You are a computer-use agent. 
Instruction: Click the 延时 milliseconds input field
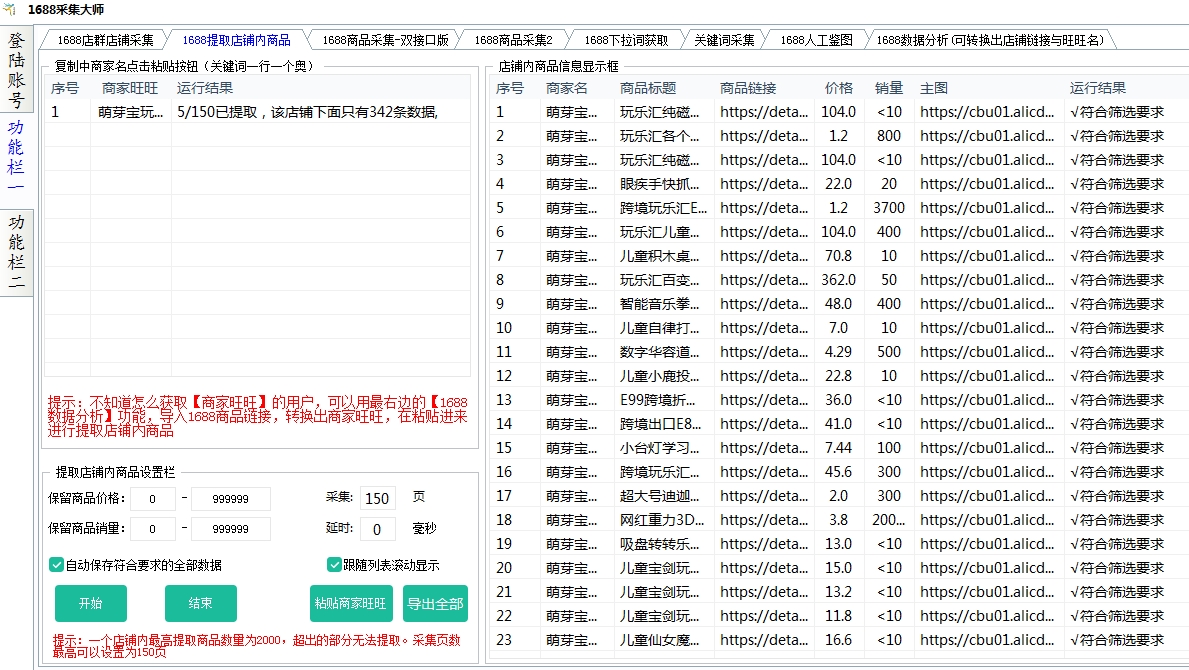[x=377, y=528]
